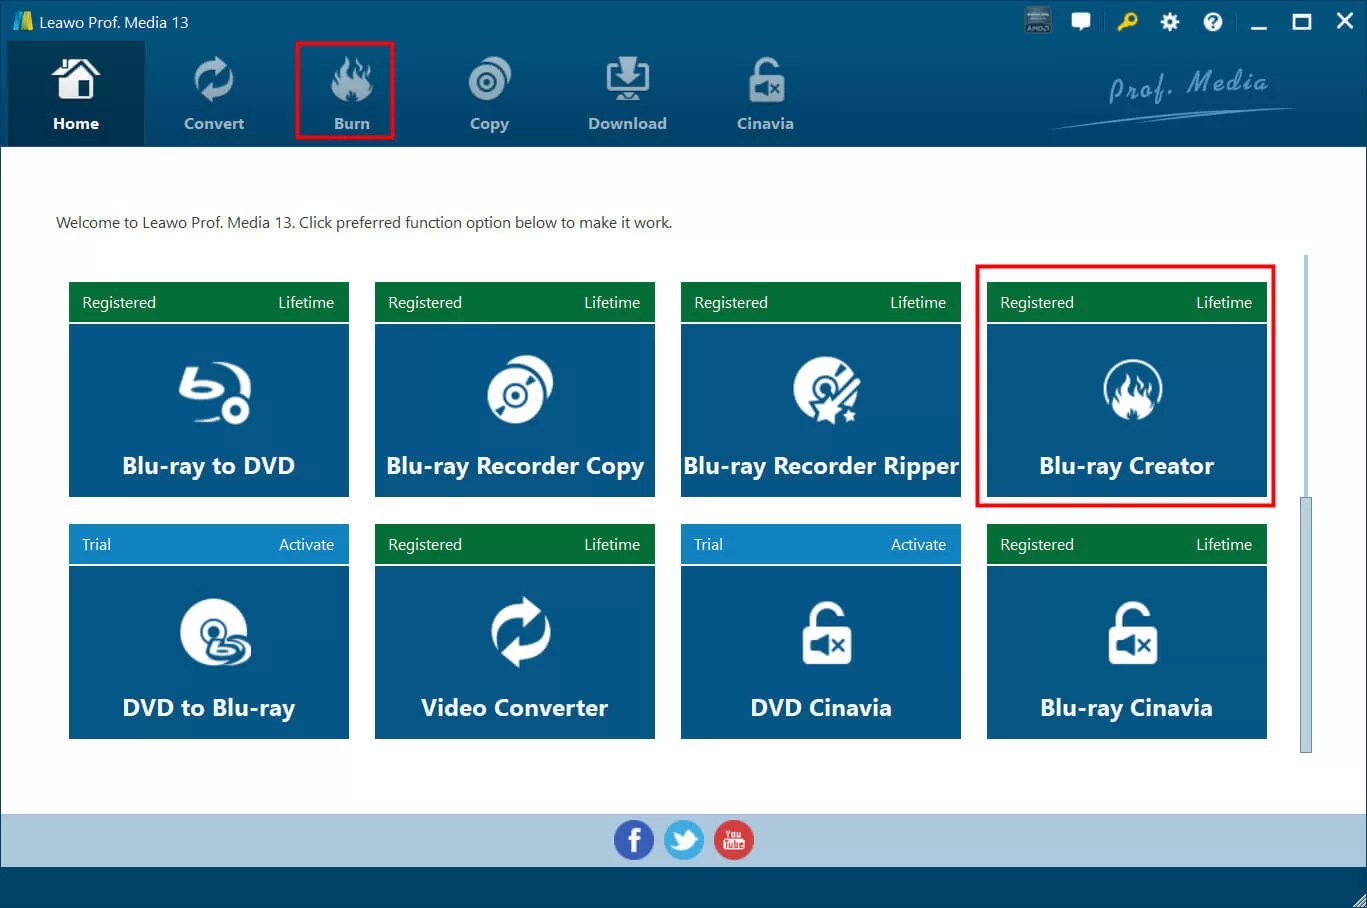The width and height of the screenshot is (1367, 908).
Task: Launch the DVD Cinavia remover
Action: coord(820,653)
